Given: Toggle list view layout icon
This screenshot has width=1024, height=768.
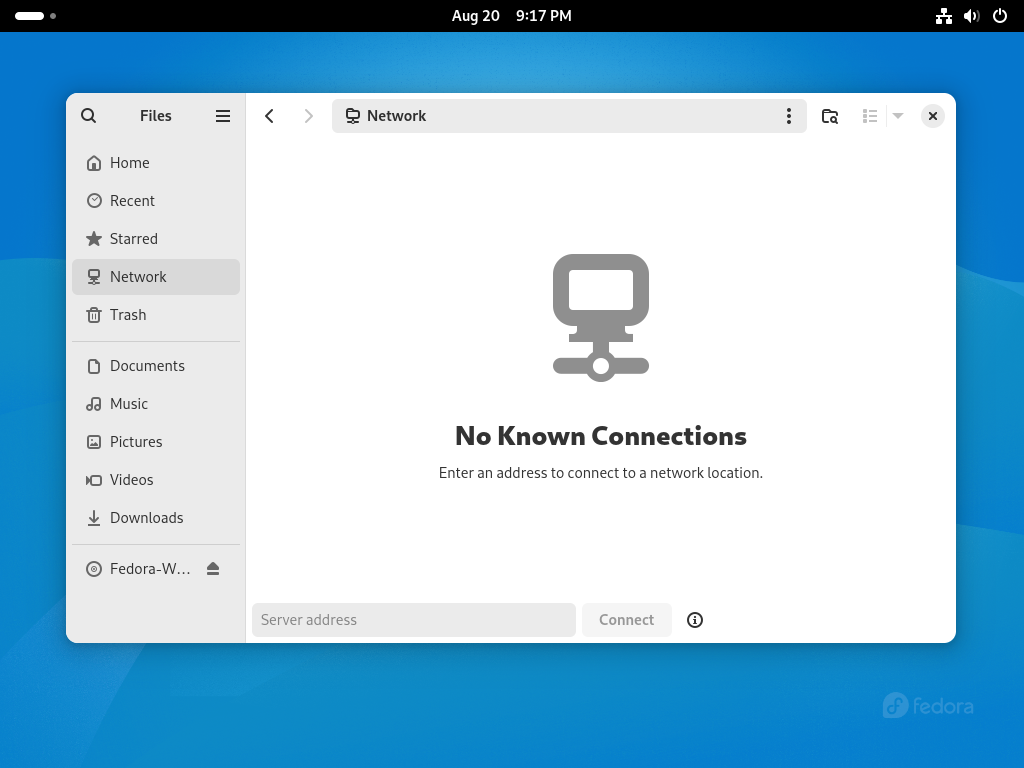Looking at the screenshot, I should [x=869, y=116].
